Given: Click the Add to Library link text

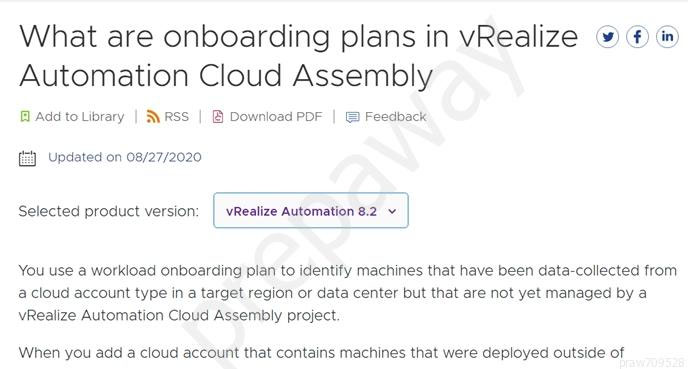Looking at the screenshot, I should pos(80,116).
